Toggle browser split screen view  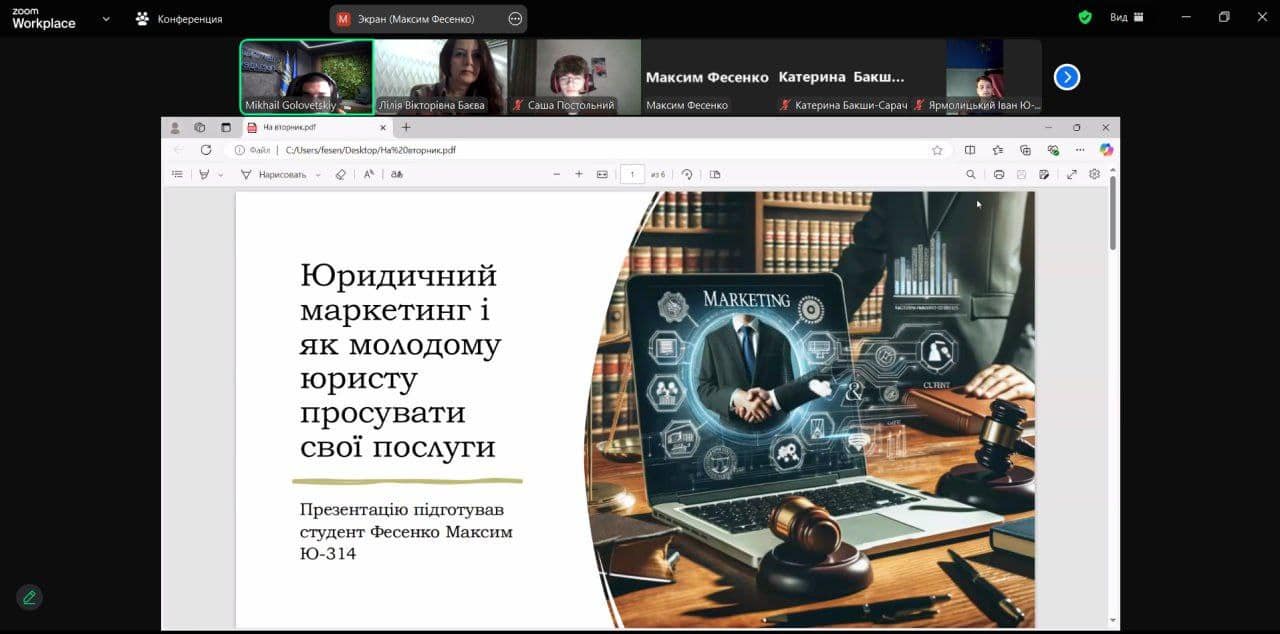(x=969, y=150)
